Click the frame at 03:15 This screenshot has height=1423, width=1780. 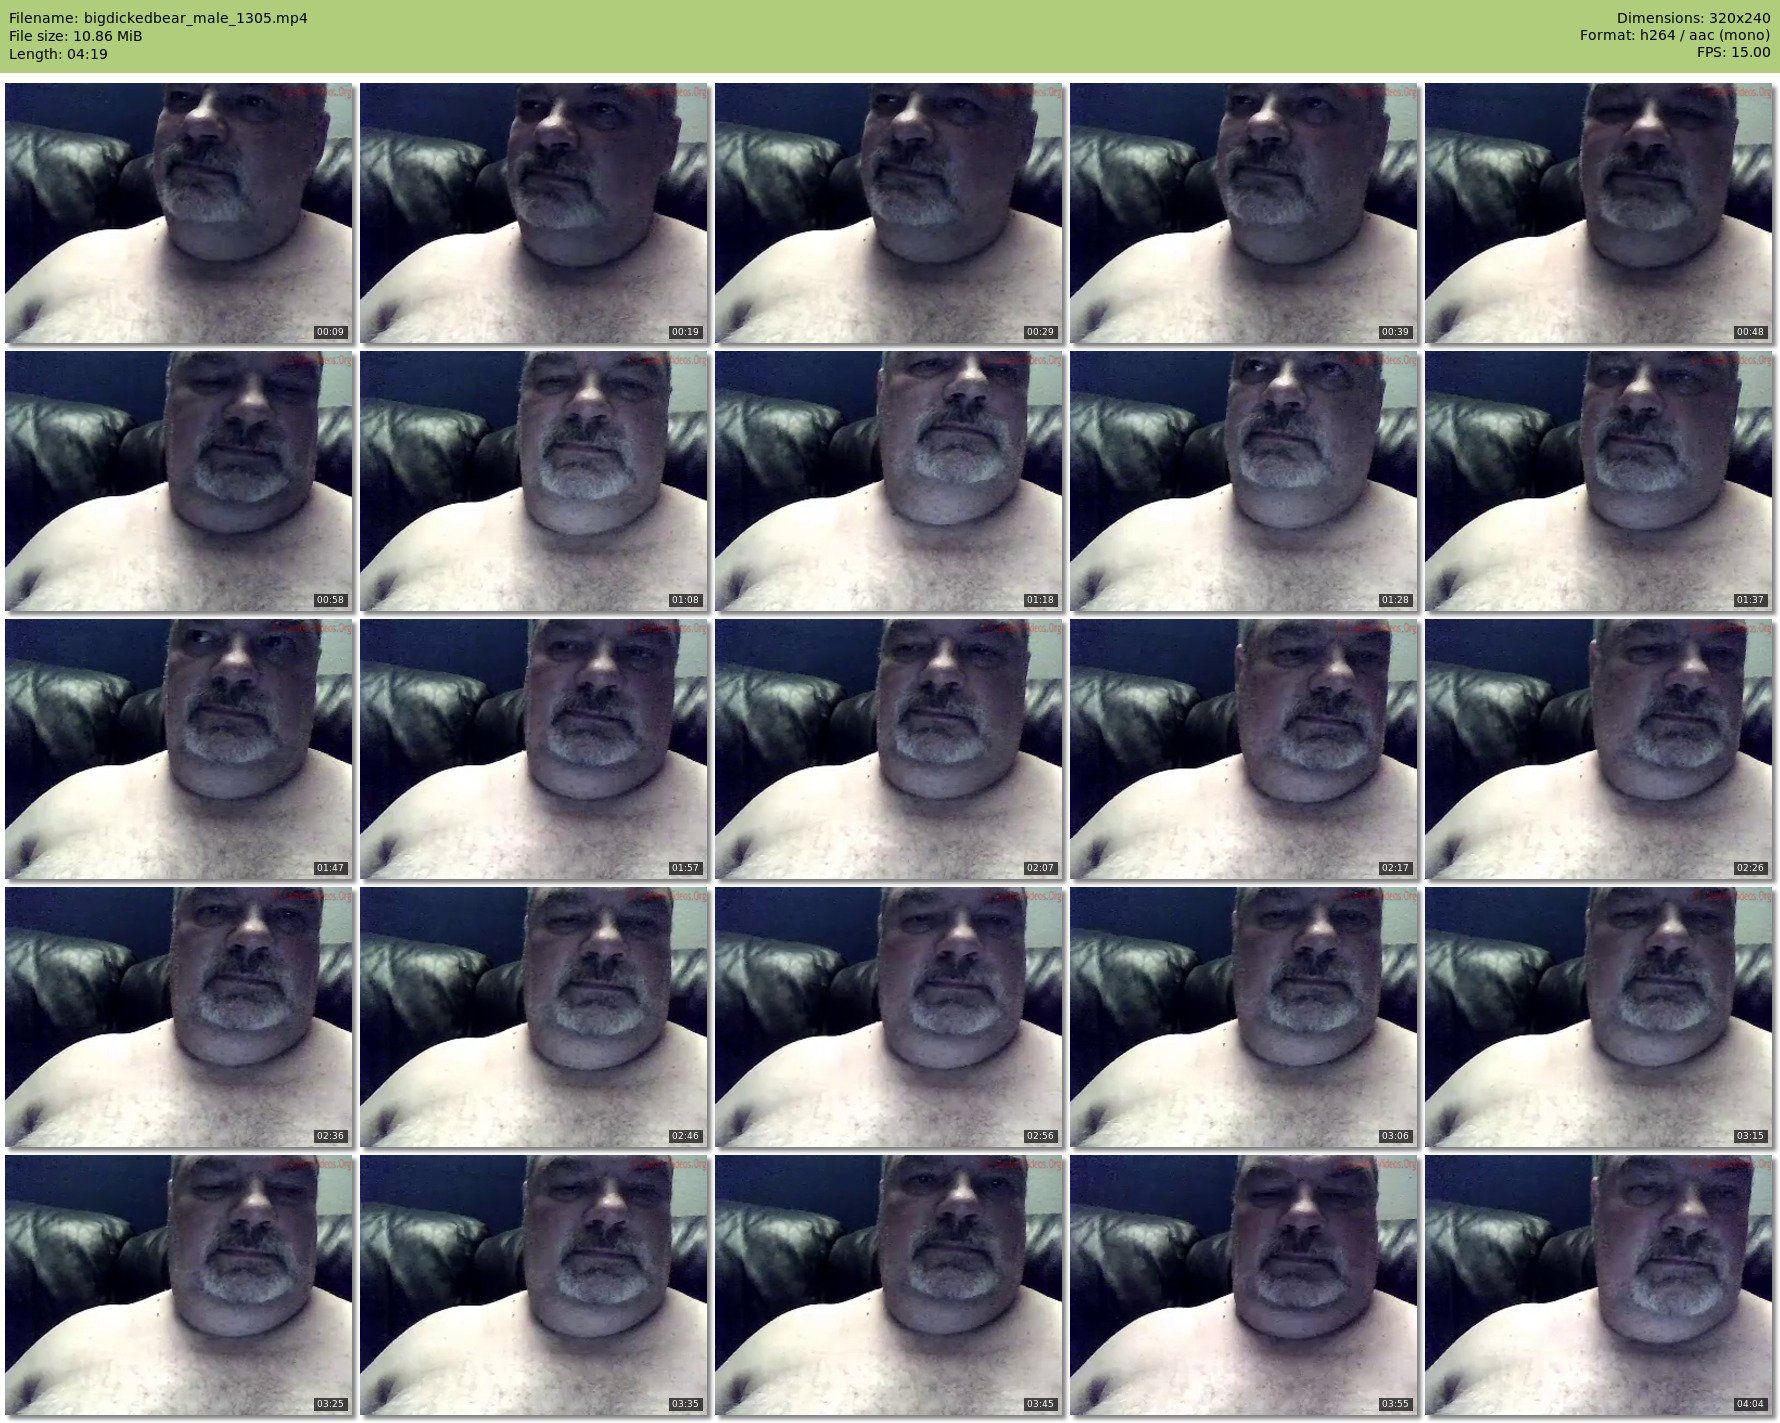[x=1598, y=1017]
